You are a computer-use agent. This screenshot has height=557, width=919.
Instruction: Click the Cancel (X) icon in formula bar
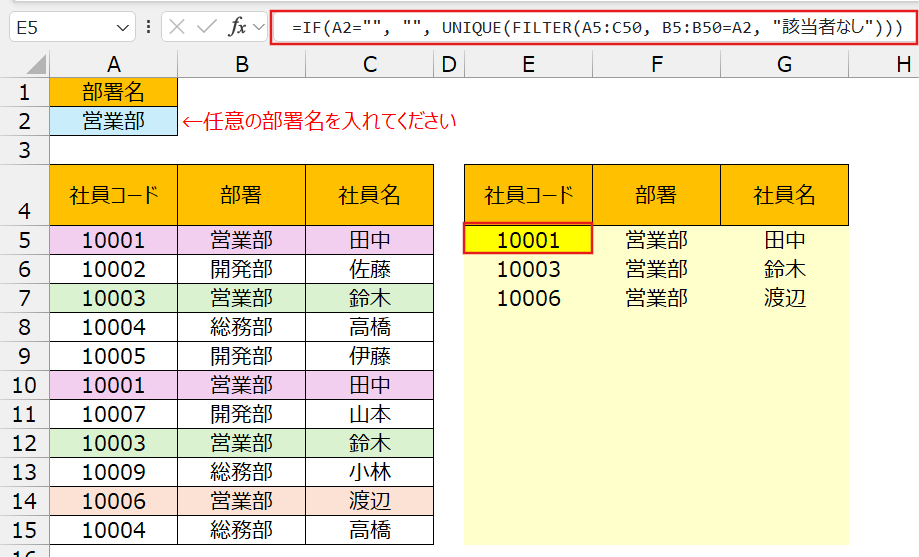point(178,28)
